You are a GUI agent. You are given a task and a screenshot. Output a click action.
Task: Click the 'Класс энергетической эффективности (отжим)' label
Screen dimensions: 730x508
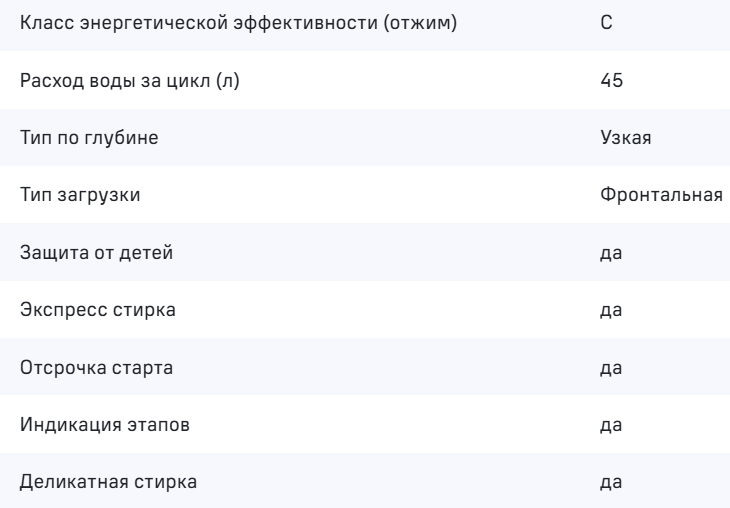pyautogui.click(x=238, y=22)
